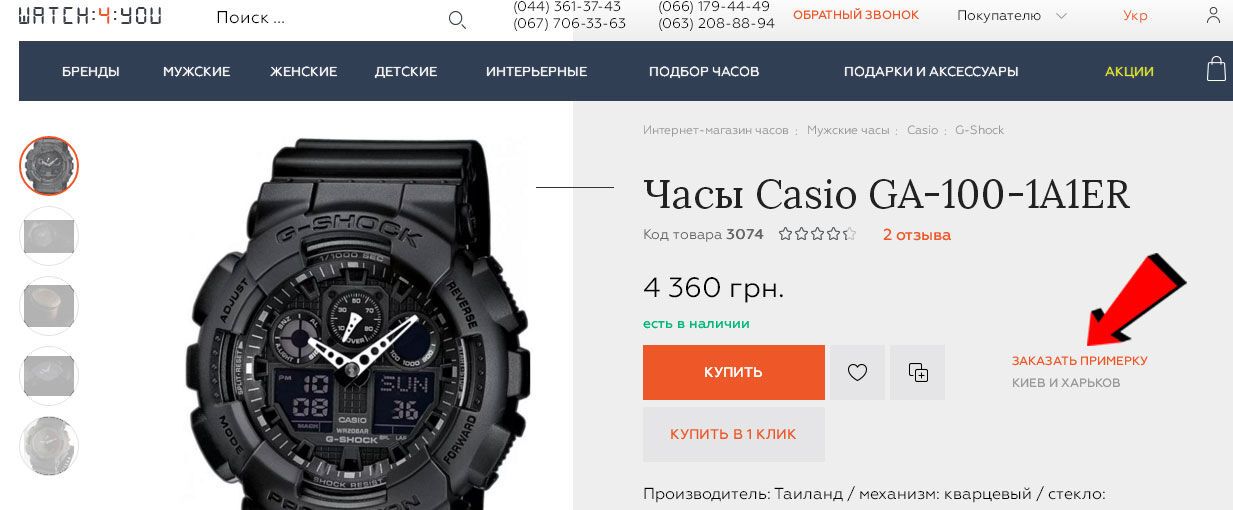The image size is (1233, 510).
Task: Add watch to wishlist heart icon
Action: tap(857, 372)
